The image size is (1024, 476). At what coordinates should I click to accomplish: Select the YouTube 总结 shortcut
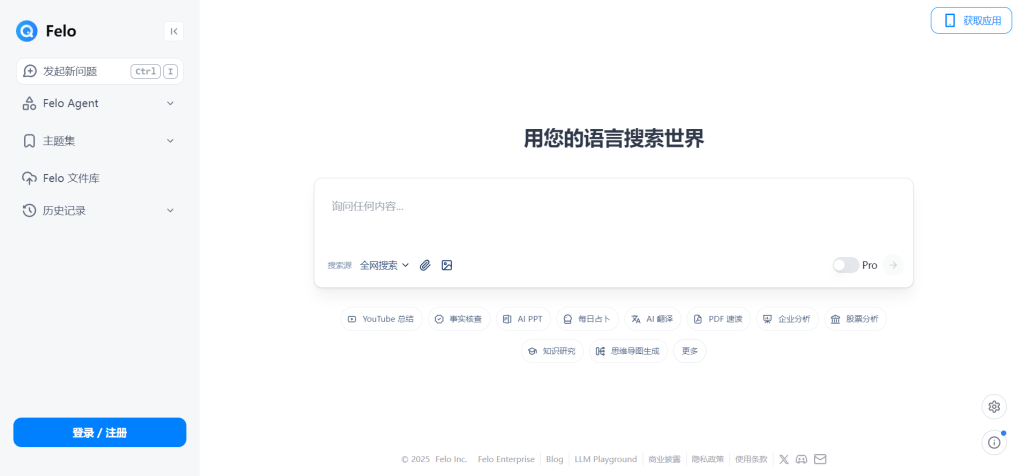point(381,319)
